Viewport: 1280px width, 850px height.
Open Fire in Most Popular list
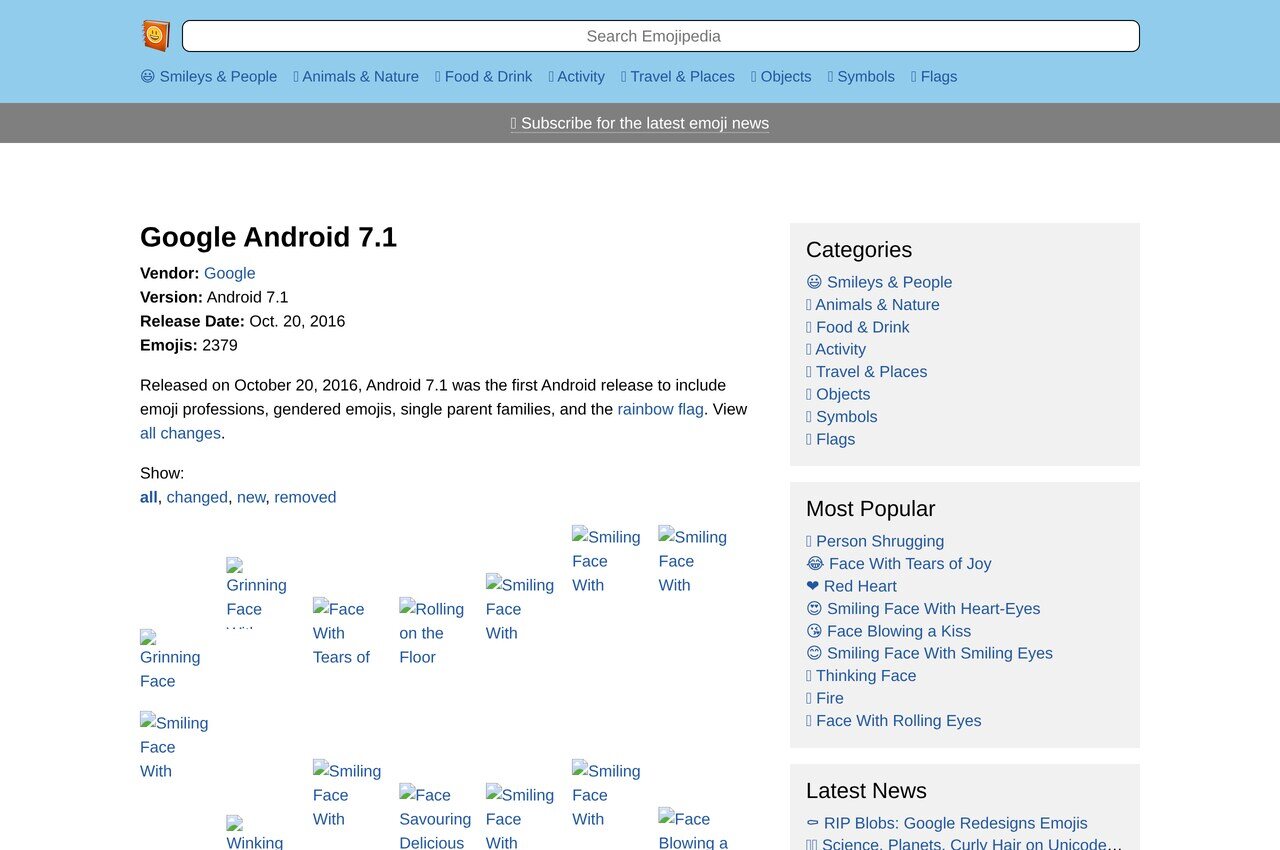825,698
